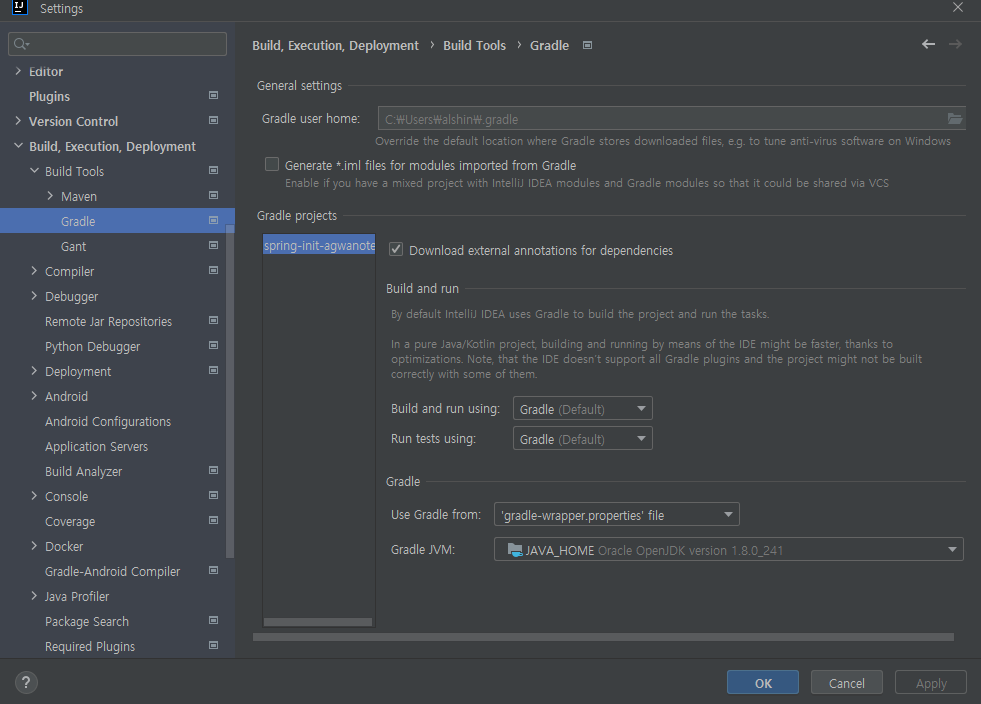Open Application Servers settings
The height and width of the screenshot is (704, 981).
click(96, 447)
